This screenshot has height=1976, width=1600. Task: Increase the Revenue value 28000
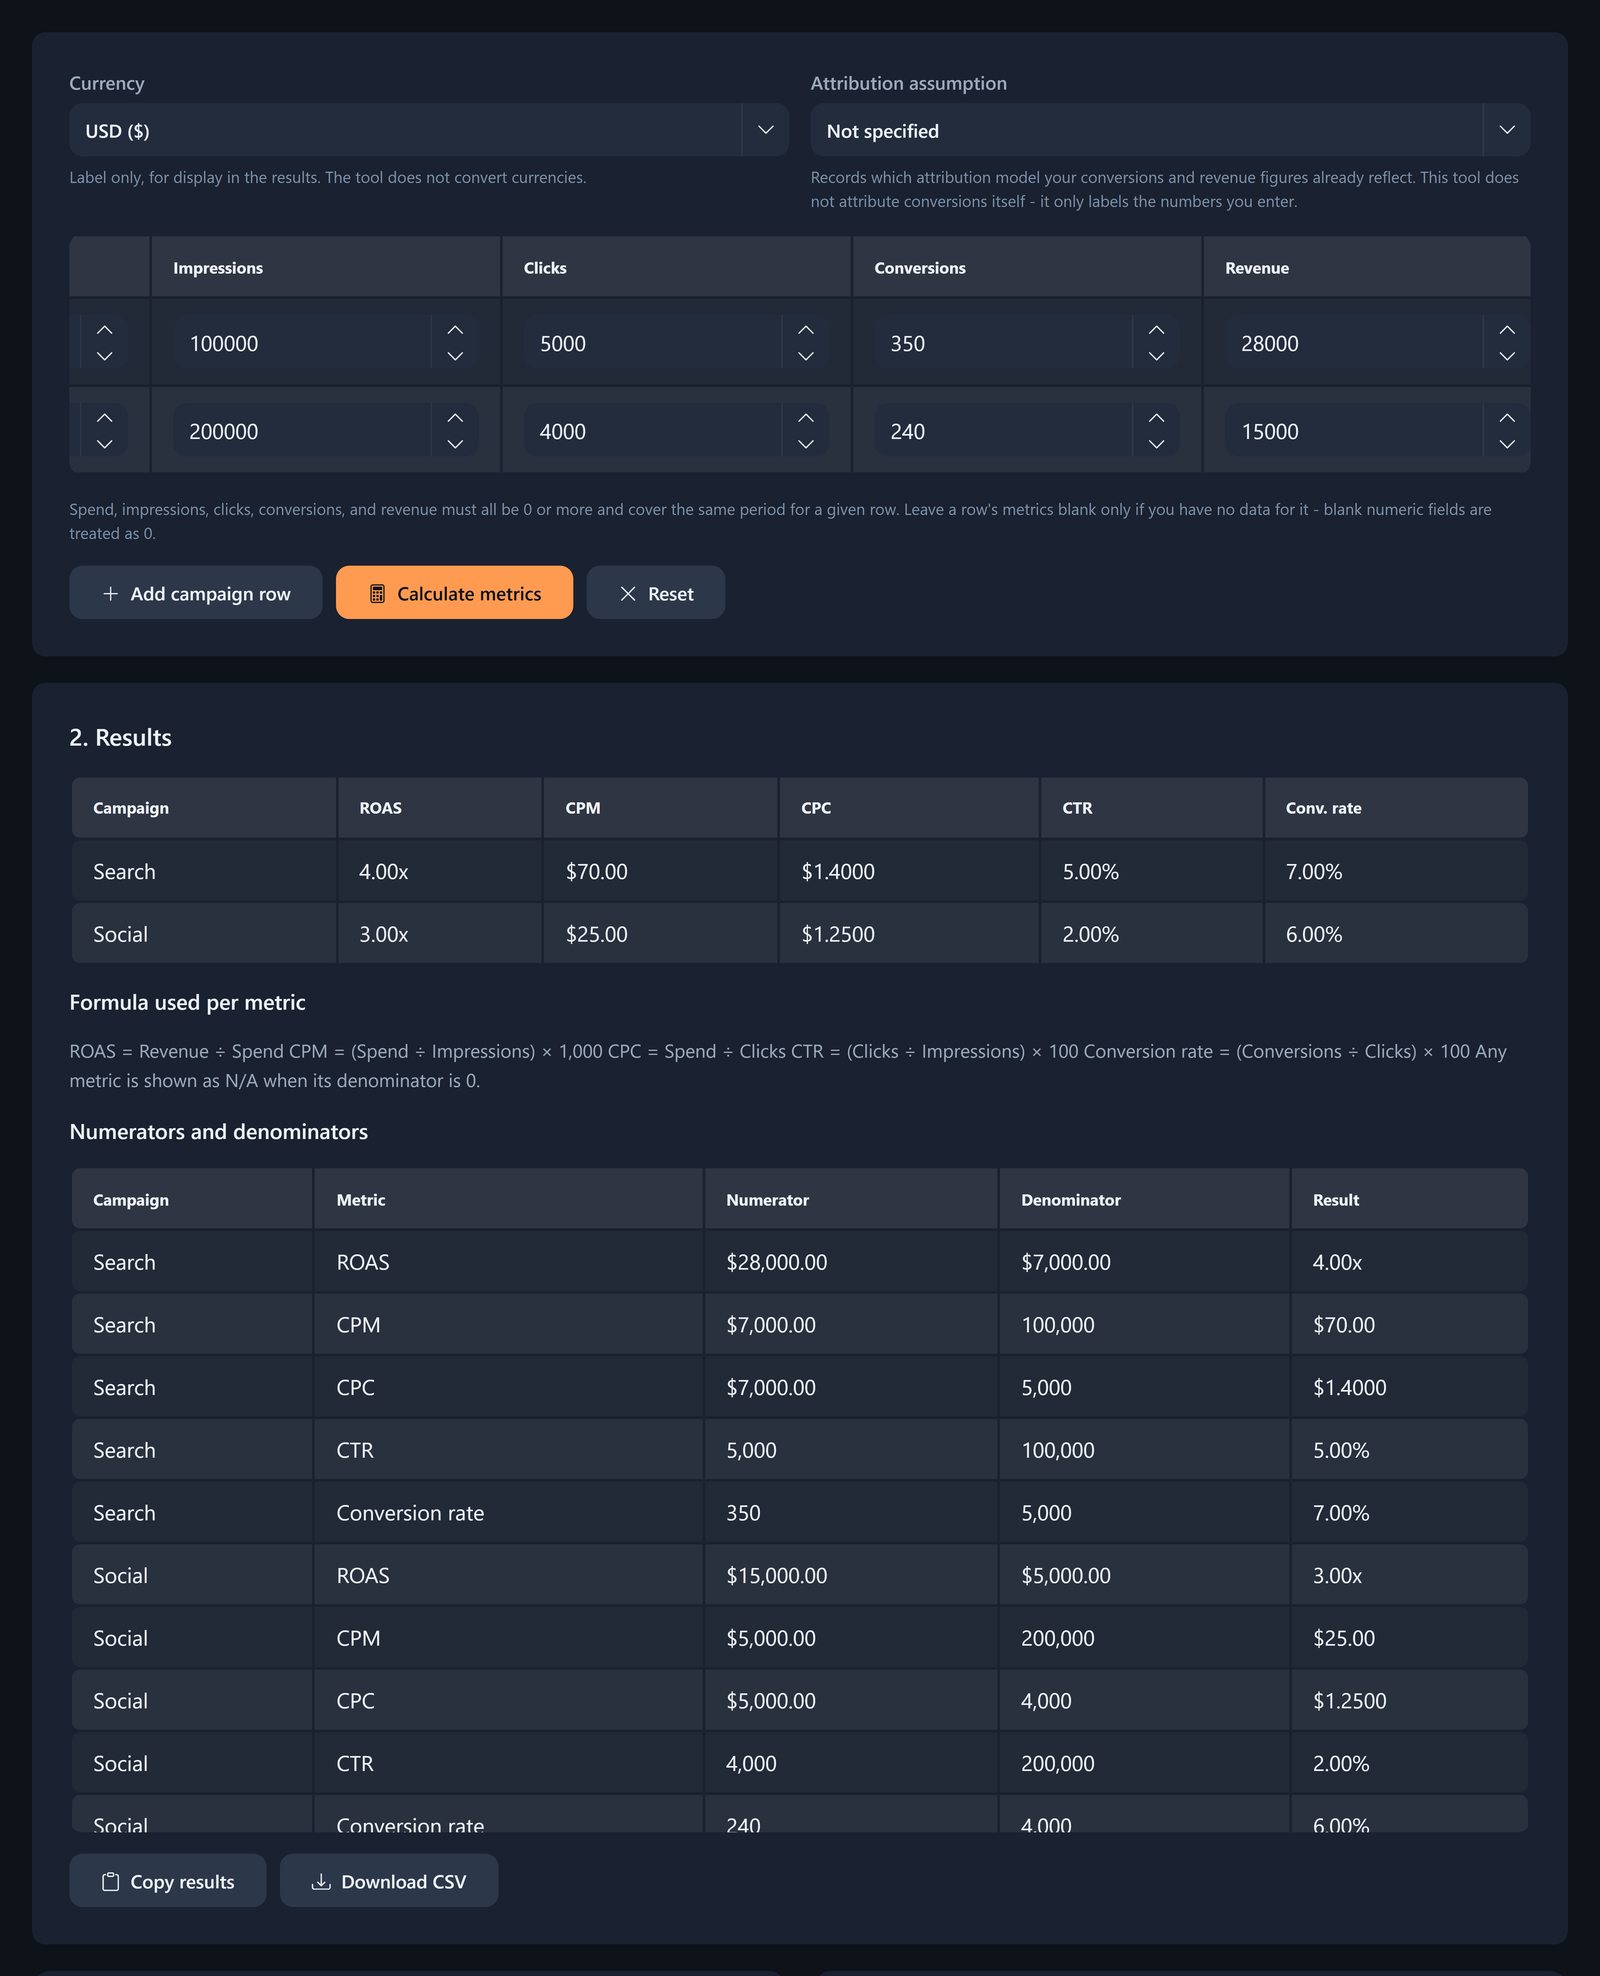click(1507, 330)
